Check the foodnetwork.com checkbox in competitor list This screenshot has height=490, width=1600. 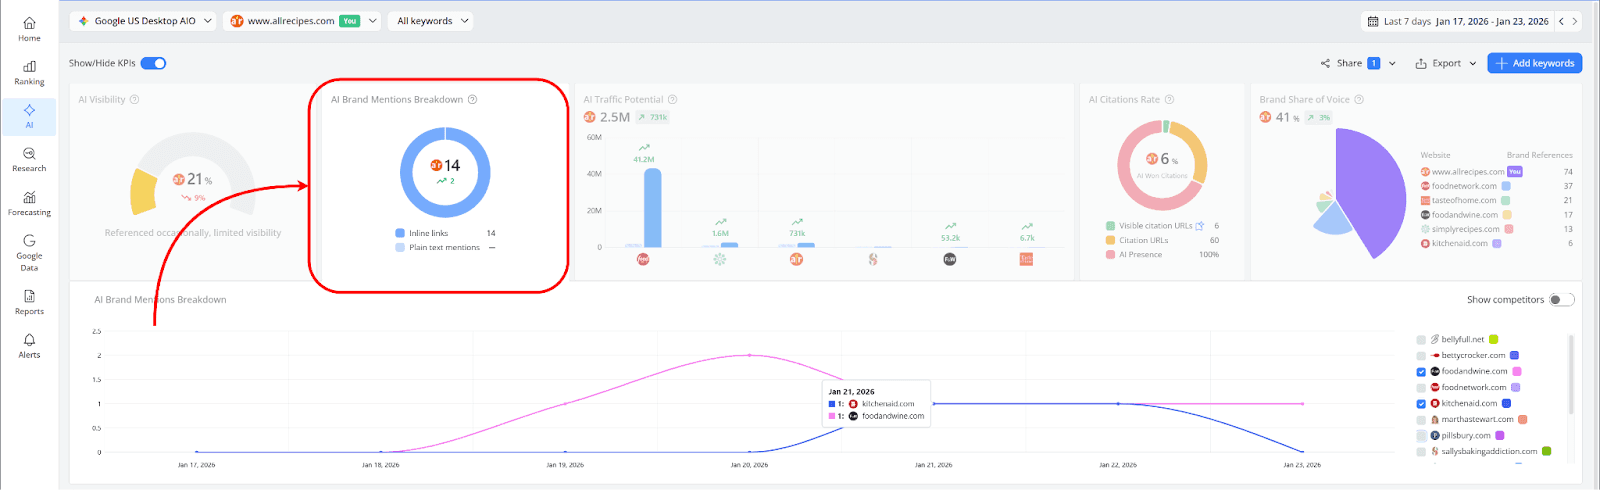(x=1421, y=388)
